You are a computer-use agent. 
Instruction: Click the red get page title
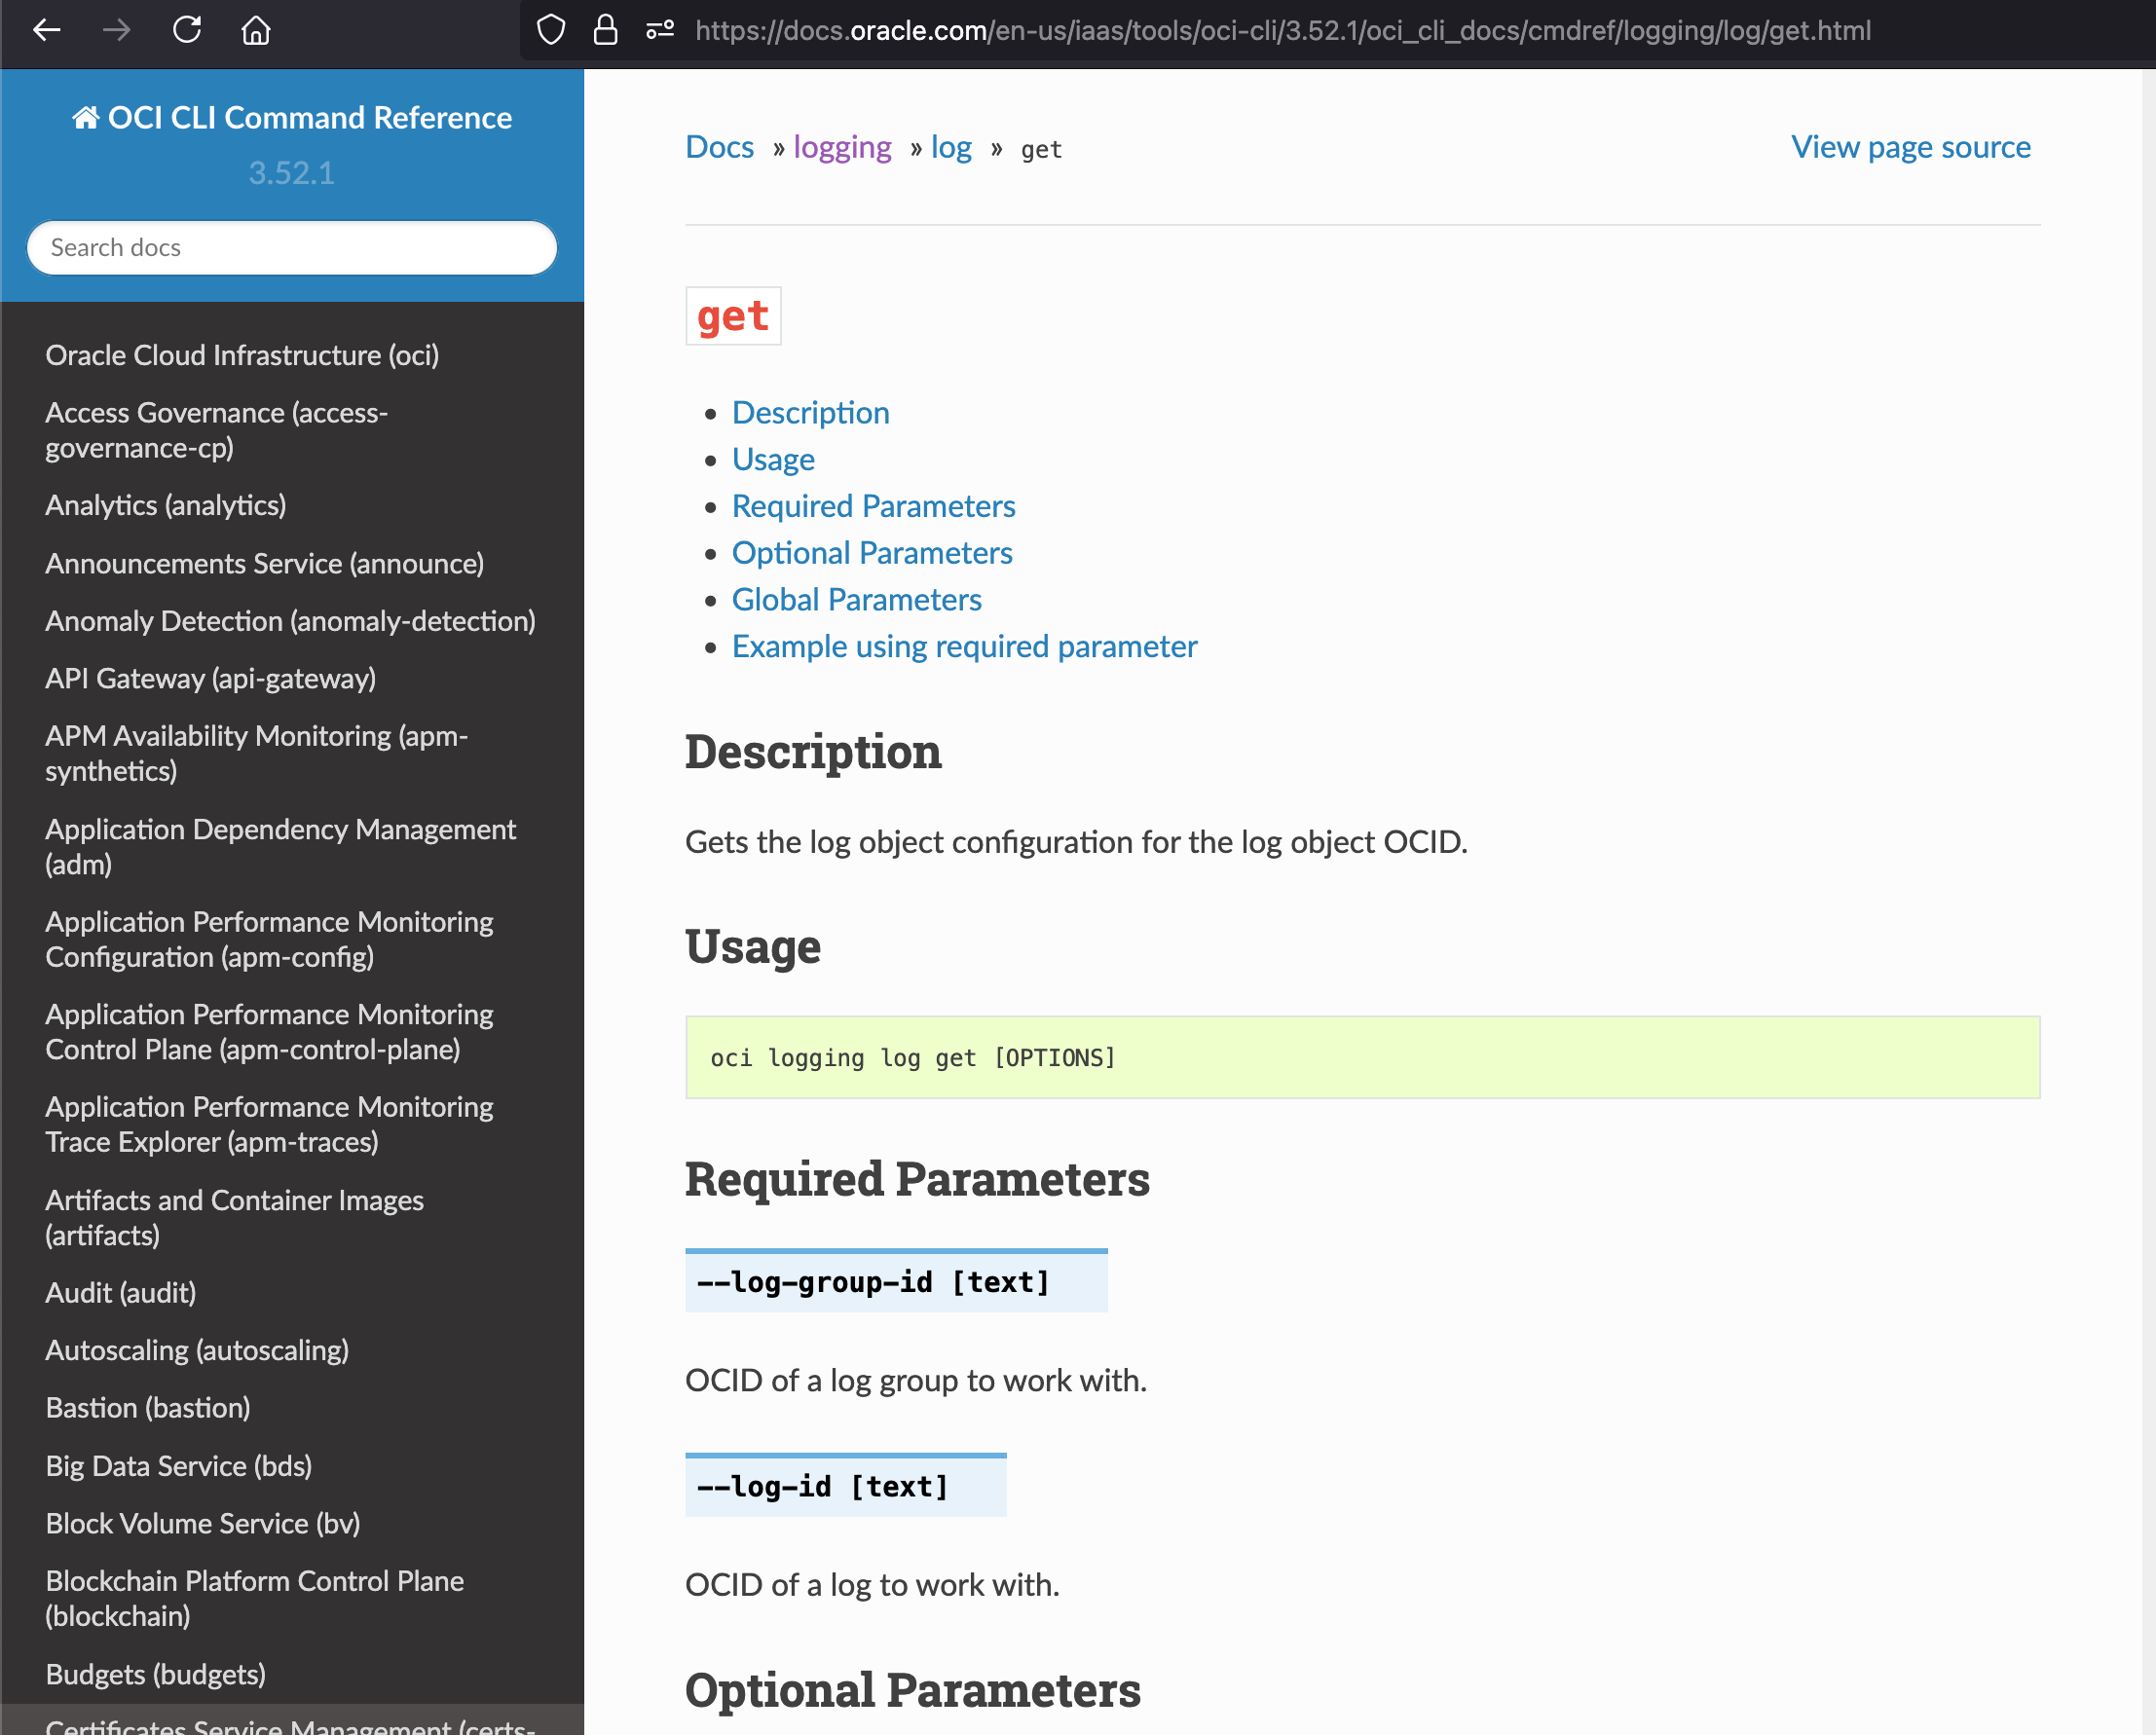[x=733, y=316]
